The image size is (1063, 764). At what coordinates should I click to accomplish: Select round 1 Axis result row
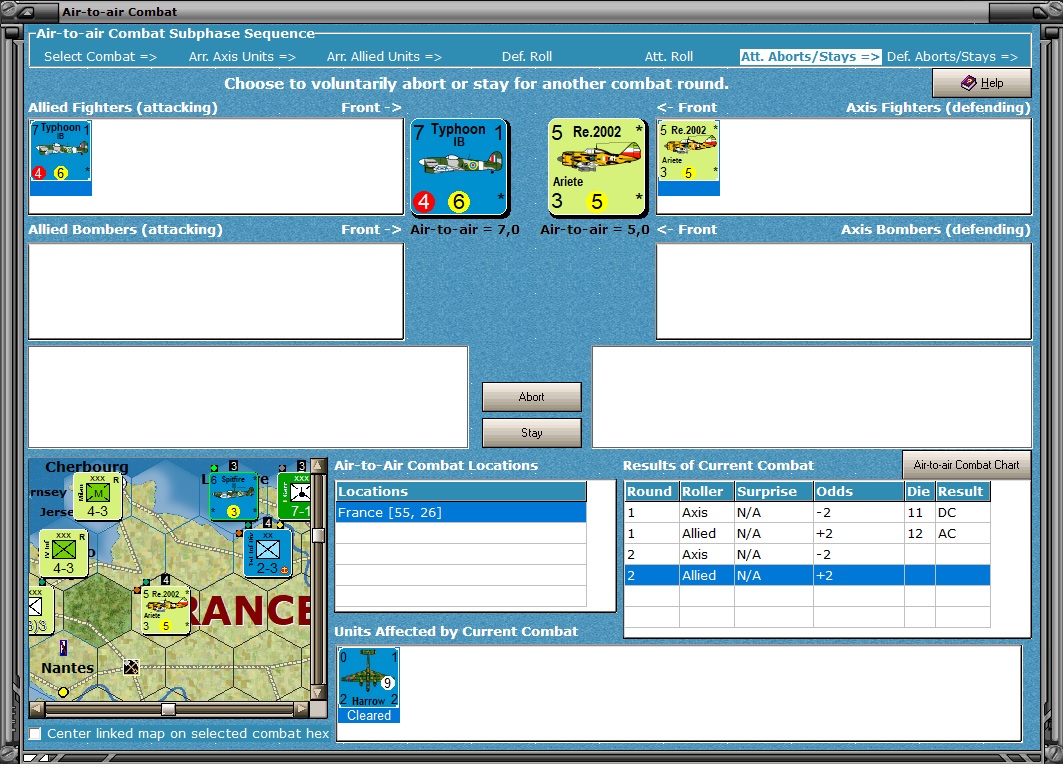click(807, 512)
